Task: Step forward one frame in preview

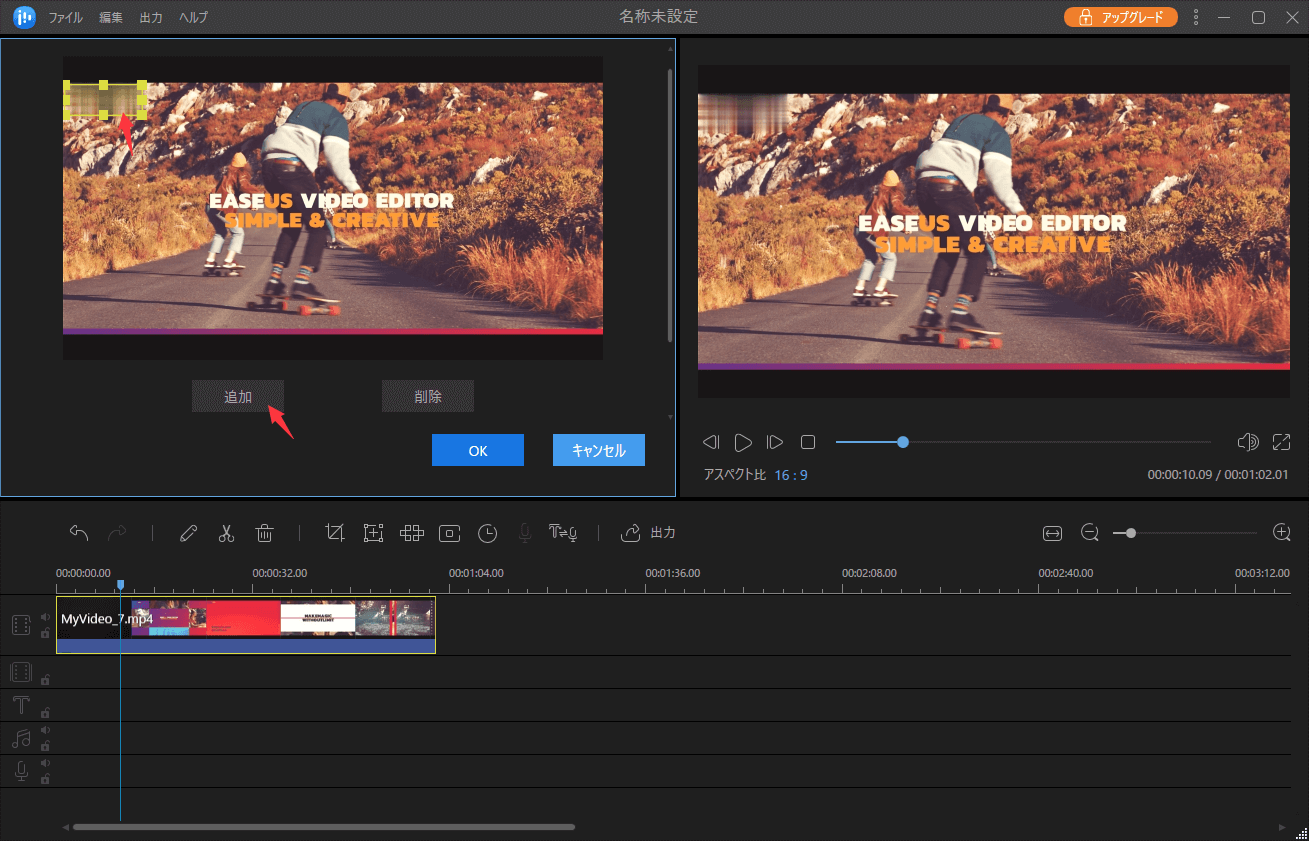Action: (x=775, y=442)
